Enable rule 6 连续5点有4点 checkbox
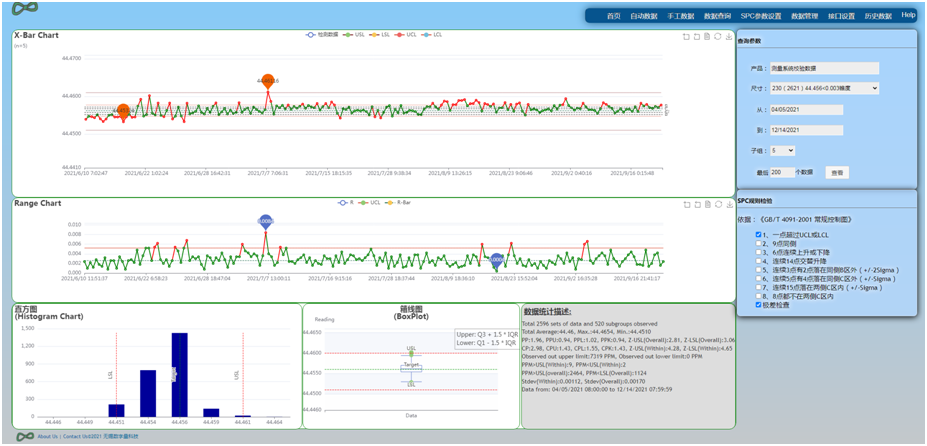927x446 pixels. coord(759,279)
